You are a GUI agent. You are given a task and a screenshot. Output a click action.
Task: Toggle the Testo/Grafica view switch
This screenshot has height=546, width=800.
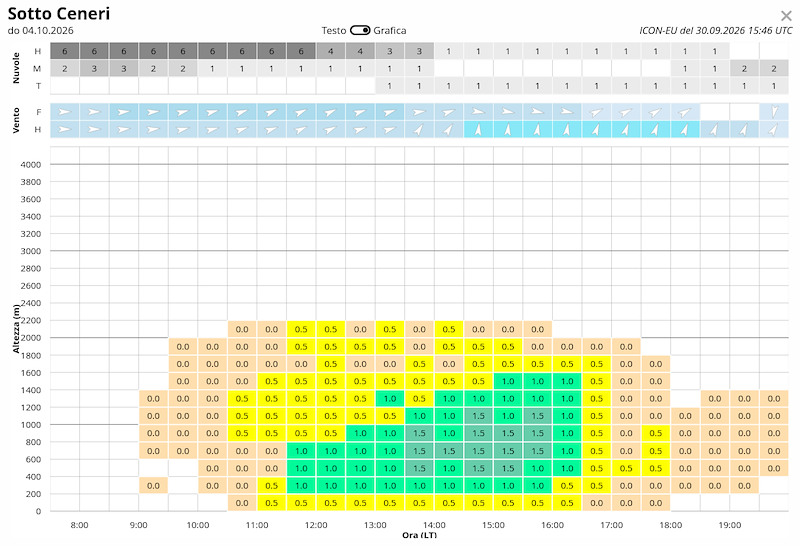[x=360, y=31]
